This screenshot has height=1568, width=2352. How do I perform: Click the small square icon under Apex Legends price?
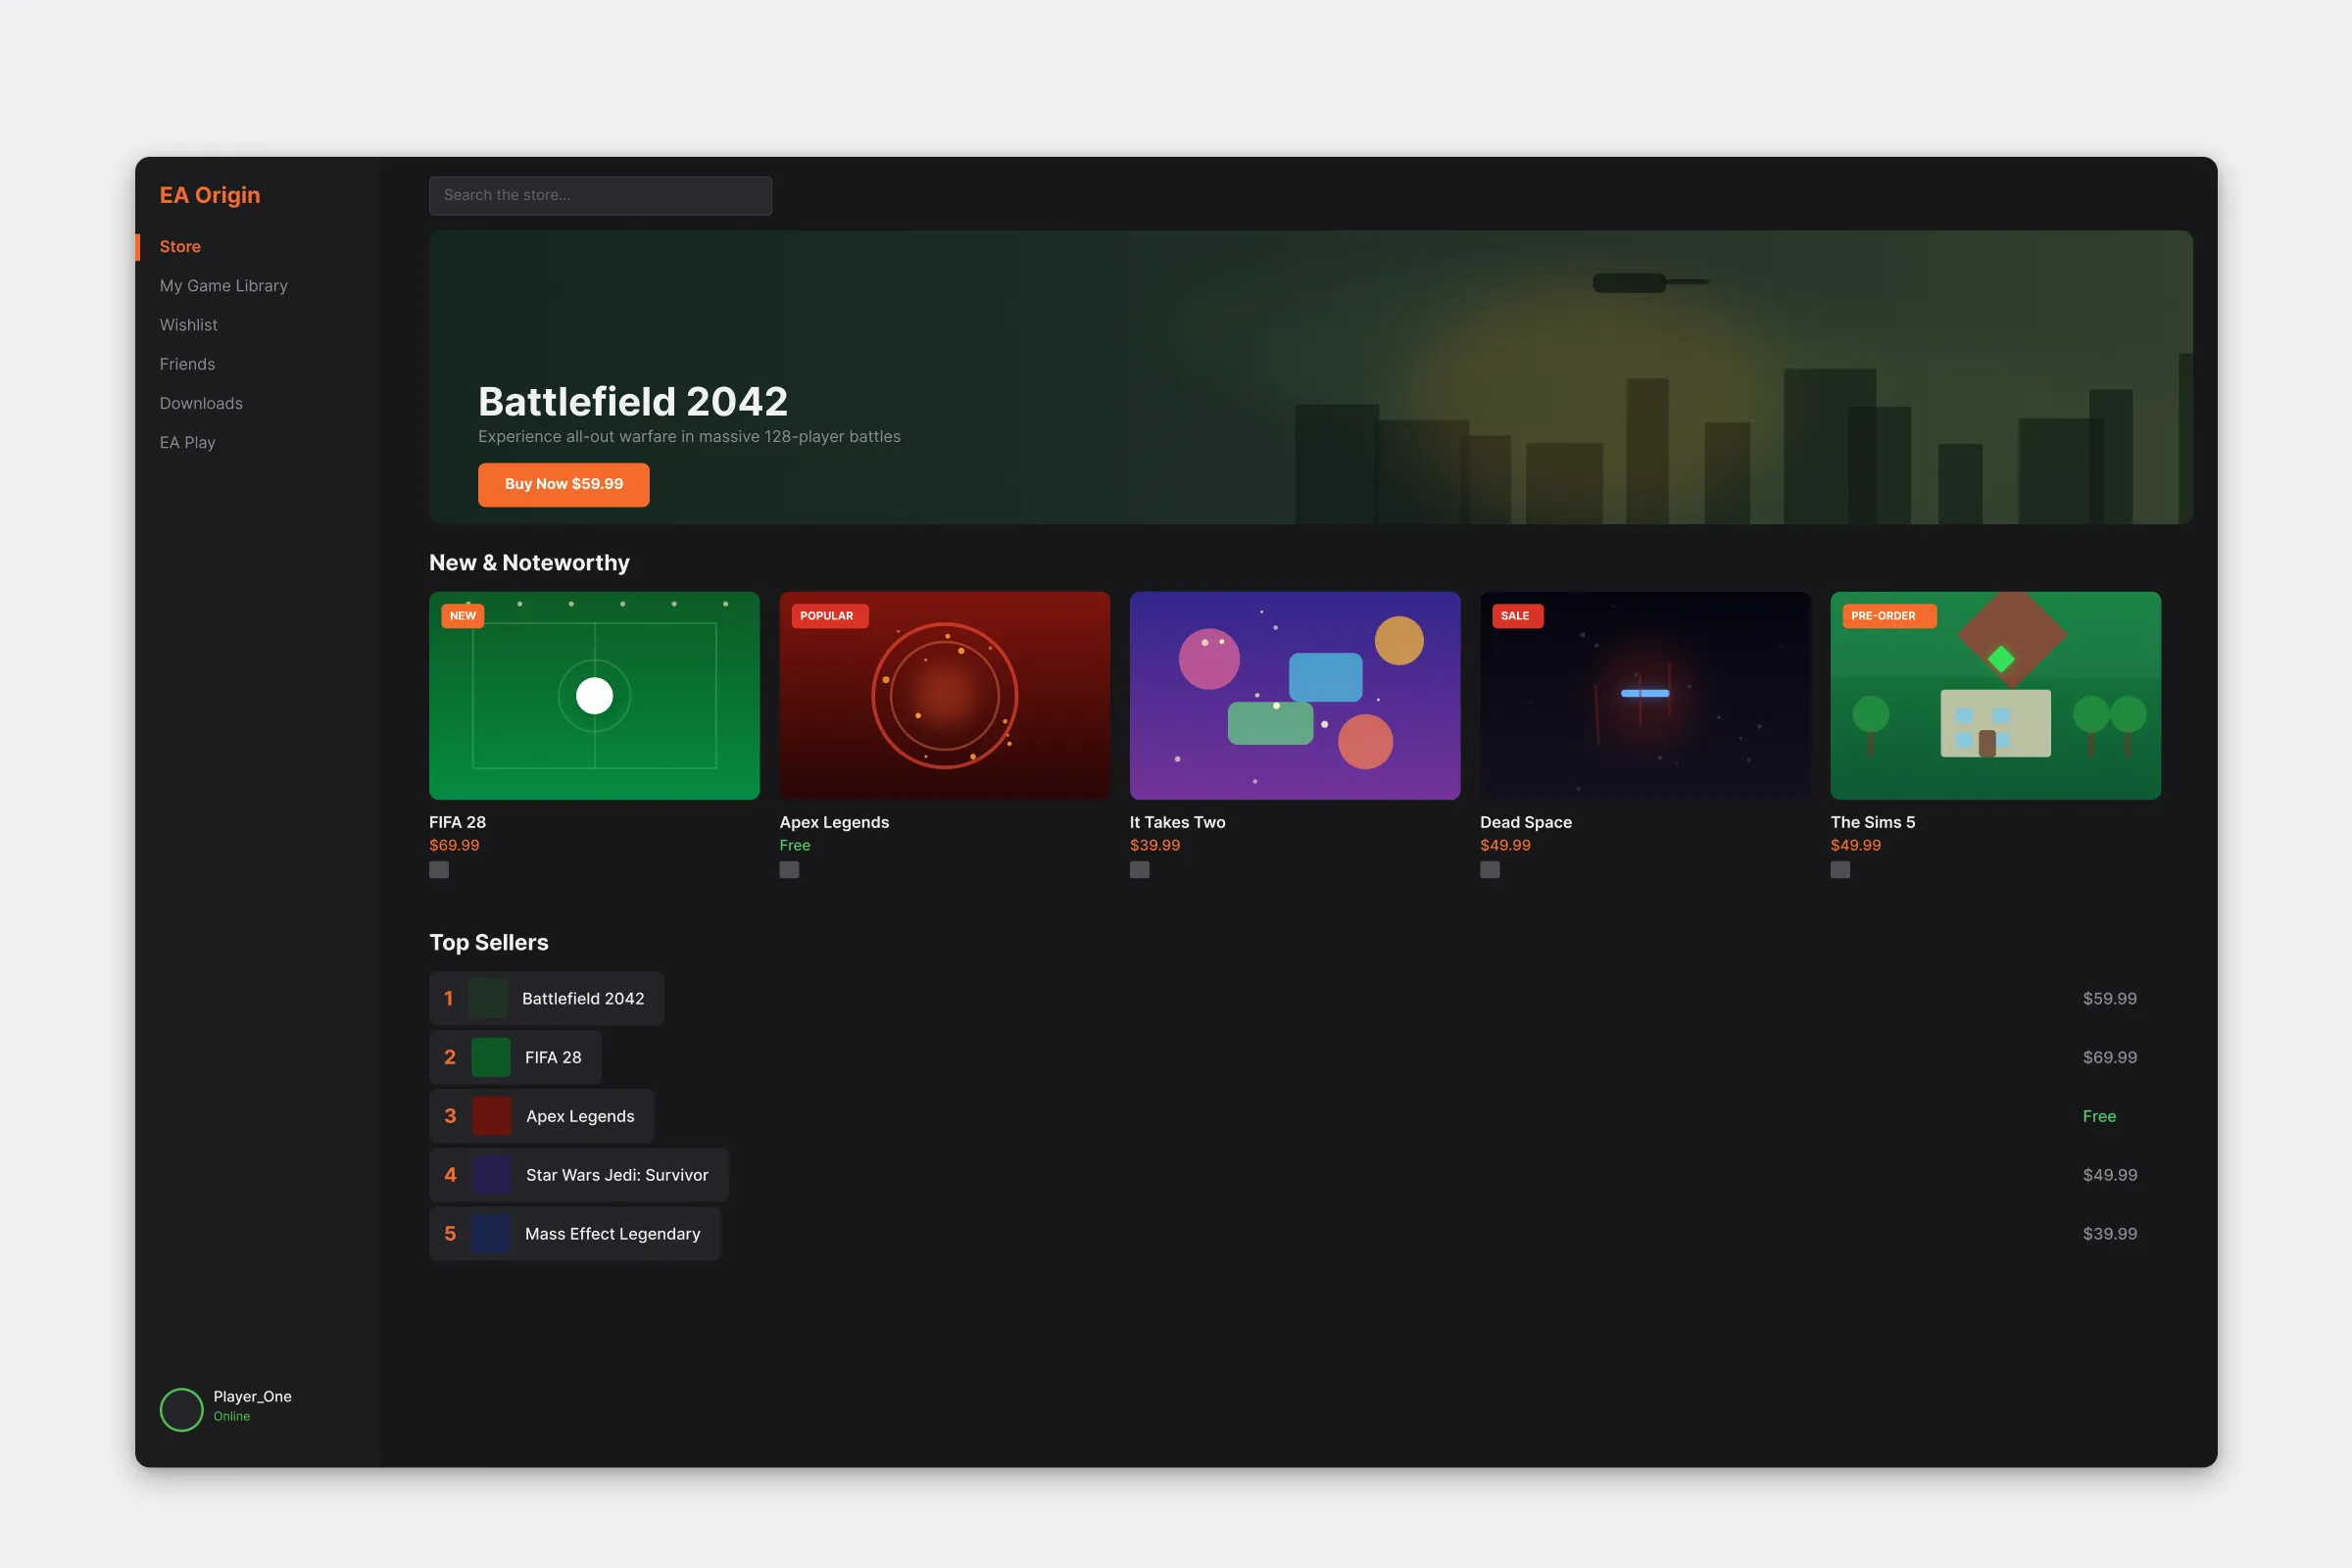pyautogui.click(x=789, y=870)
